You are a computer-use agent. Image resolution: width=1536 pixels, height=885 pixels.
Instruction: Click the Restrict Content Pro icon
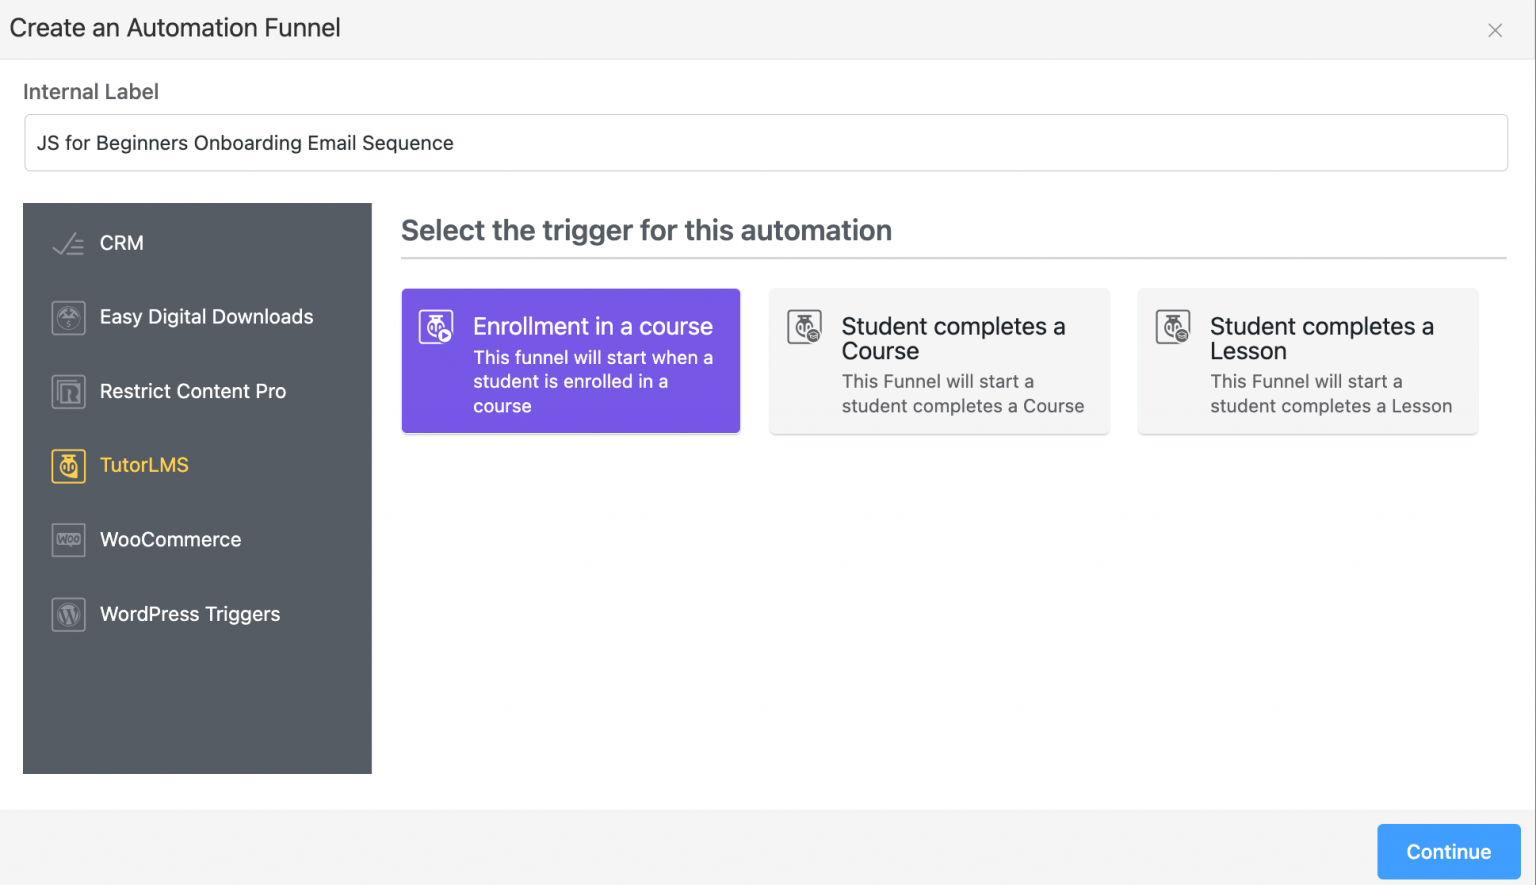pyautogui.click(x=68, y=391)
